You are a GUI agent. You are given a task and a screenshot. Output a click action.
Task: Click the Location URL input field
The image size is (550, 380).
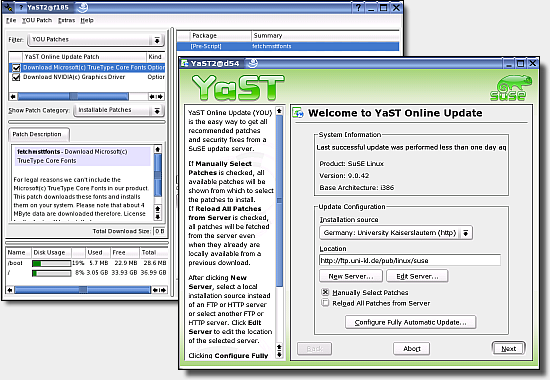pyautogui.click(x=410, y=260)
